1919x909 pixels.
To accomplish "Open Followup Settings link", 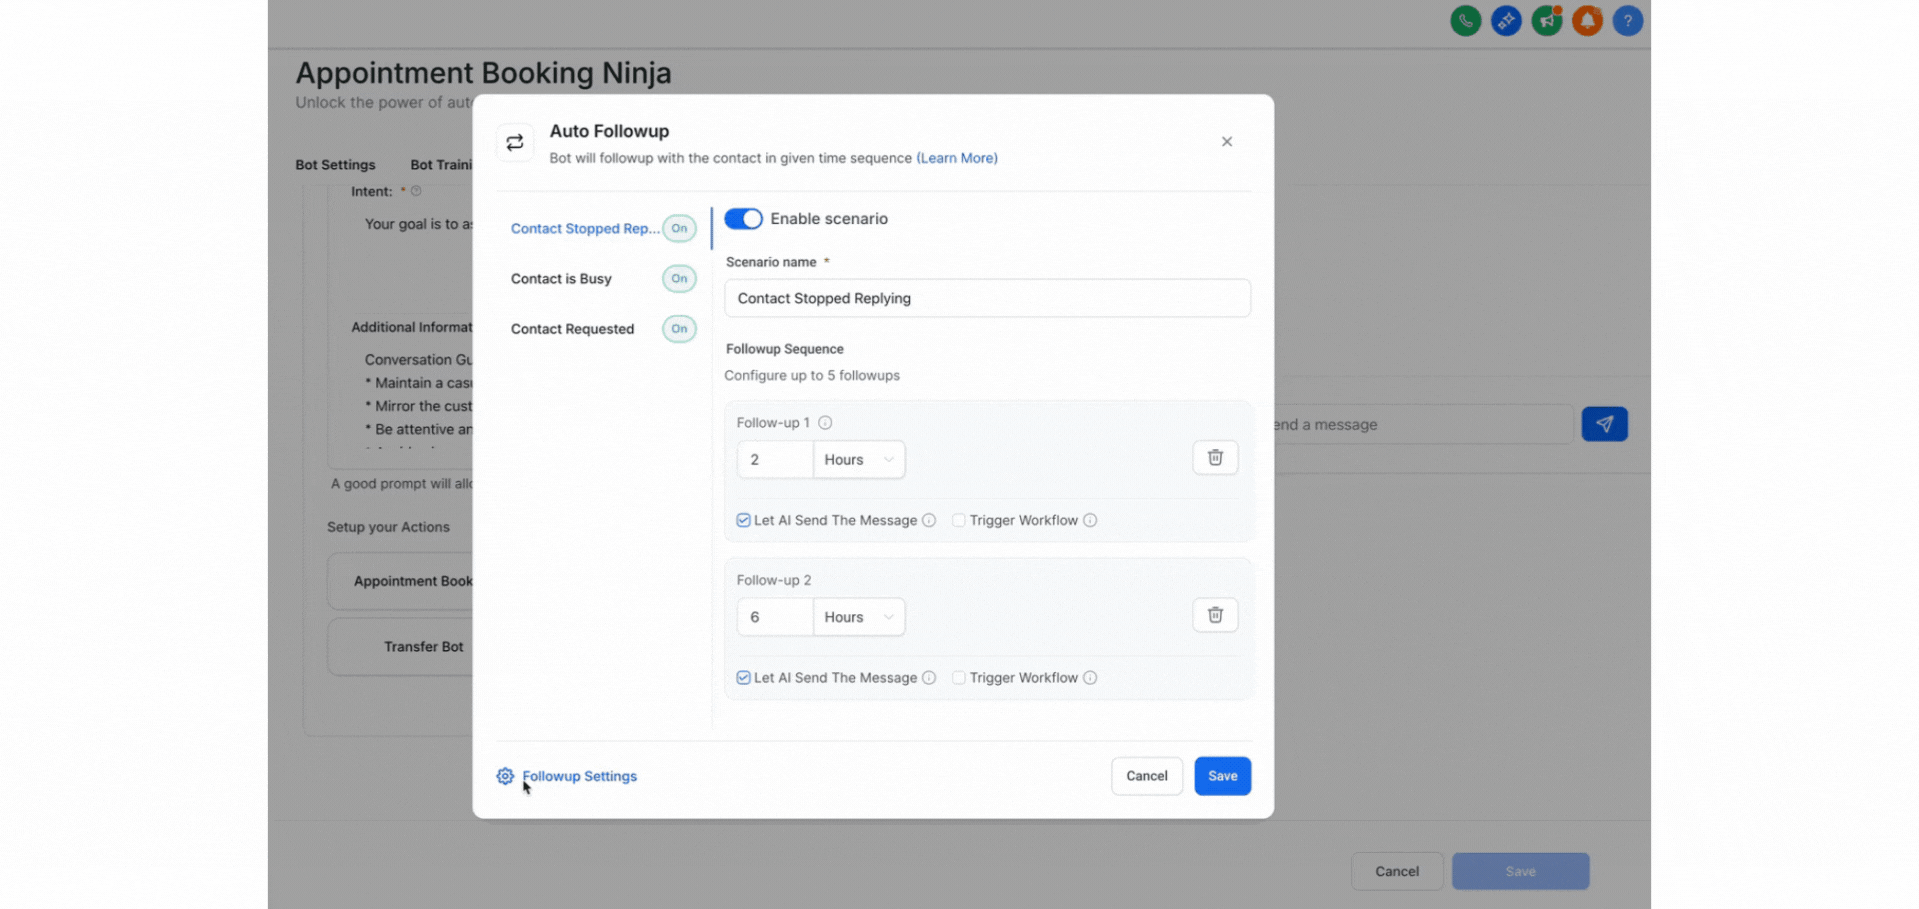I will (579, 776).
